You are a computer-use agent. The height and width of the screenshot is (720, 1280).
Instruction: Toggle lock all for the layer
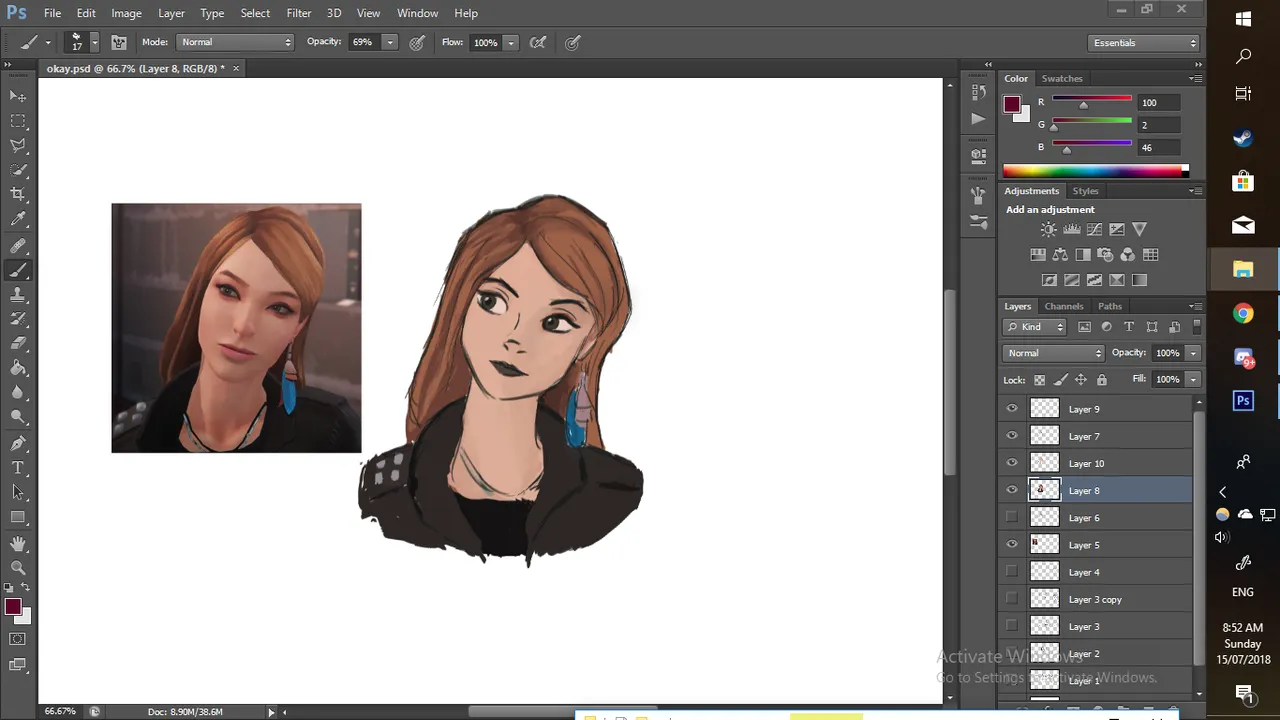[1101, 380]
